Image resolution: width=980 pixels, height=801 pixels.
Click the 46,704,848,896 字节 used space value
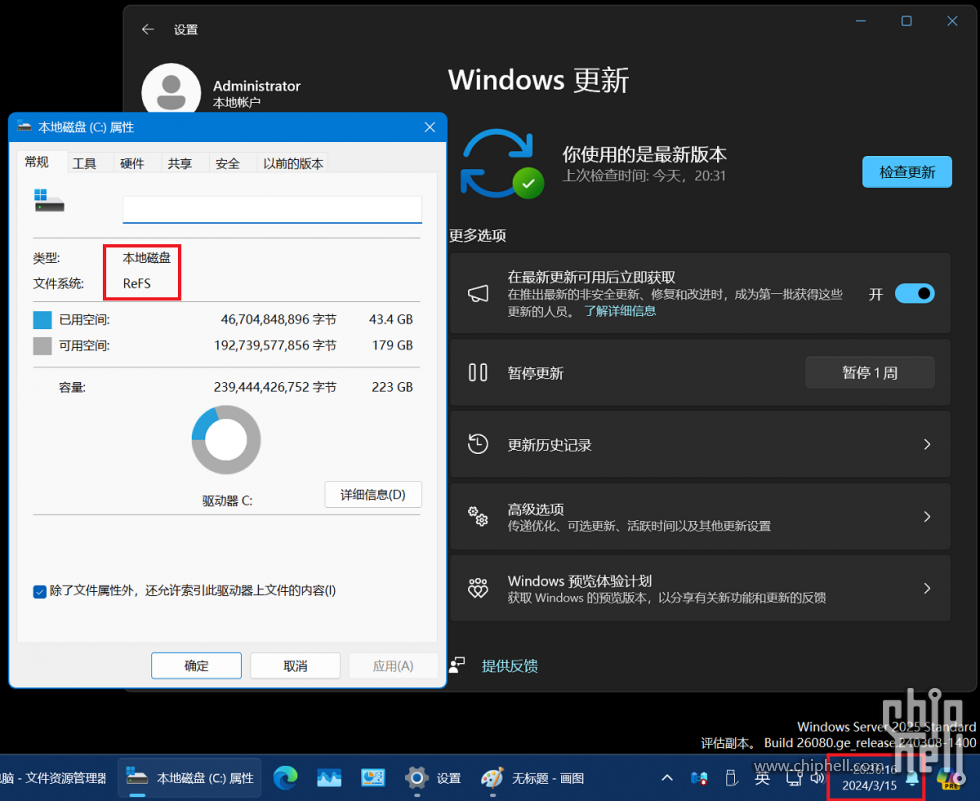tap(279, 319)
